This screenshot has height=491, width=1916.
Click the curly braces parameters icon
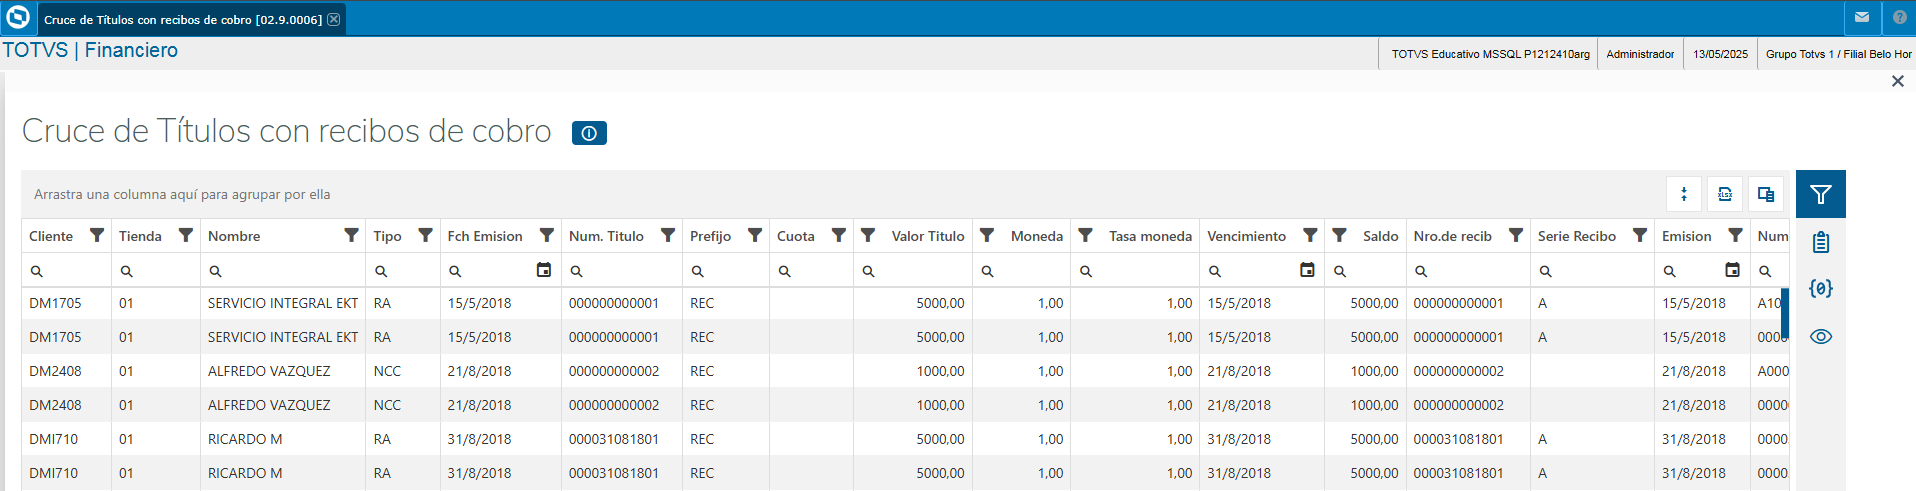coord(1820,289)
